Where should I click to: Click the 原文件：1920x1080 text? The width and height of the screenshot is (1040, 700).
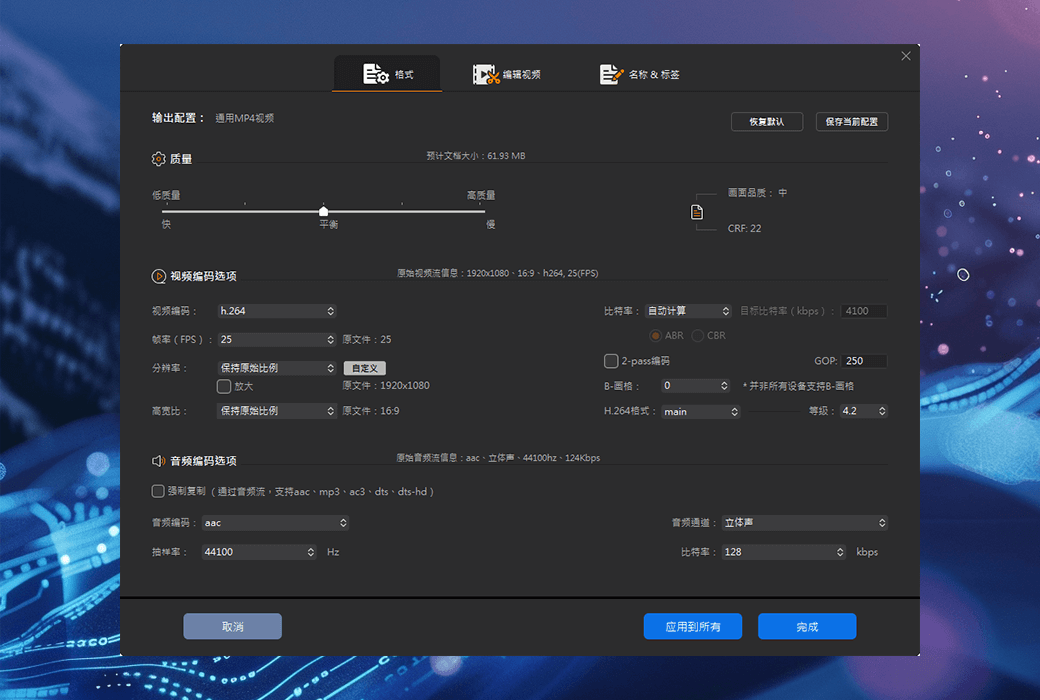386,385
